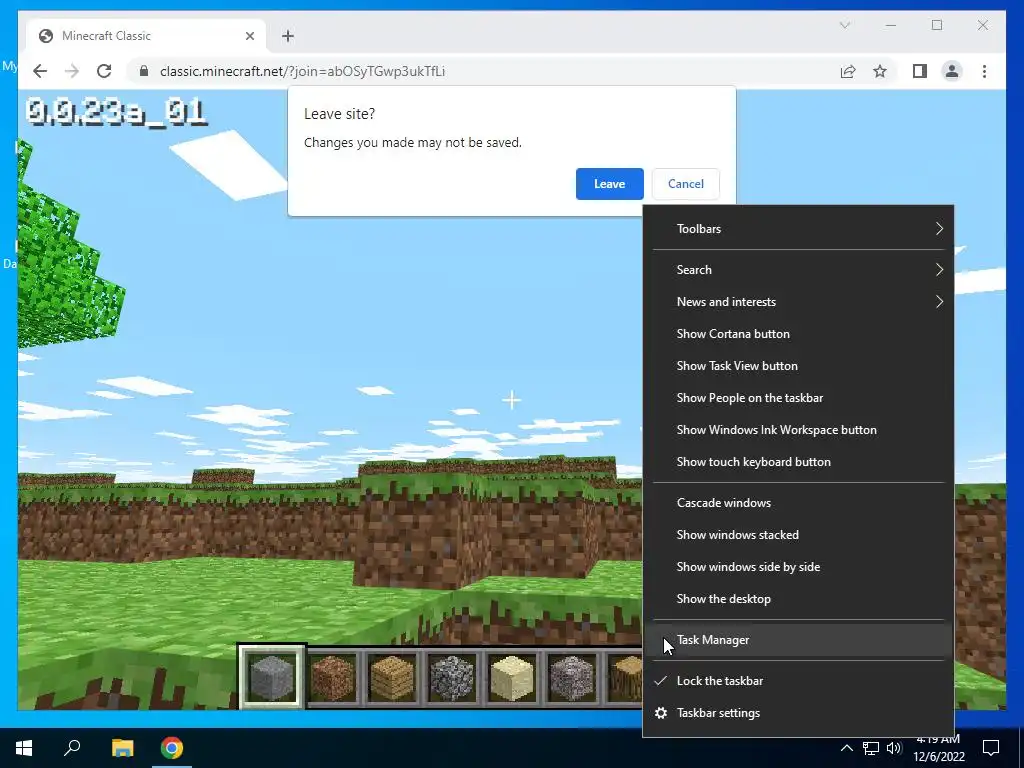Expand the Search submenu

pos(799,270)
